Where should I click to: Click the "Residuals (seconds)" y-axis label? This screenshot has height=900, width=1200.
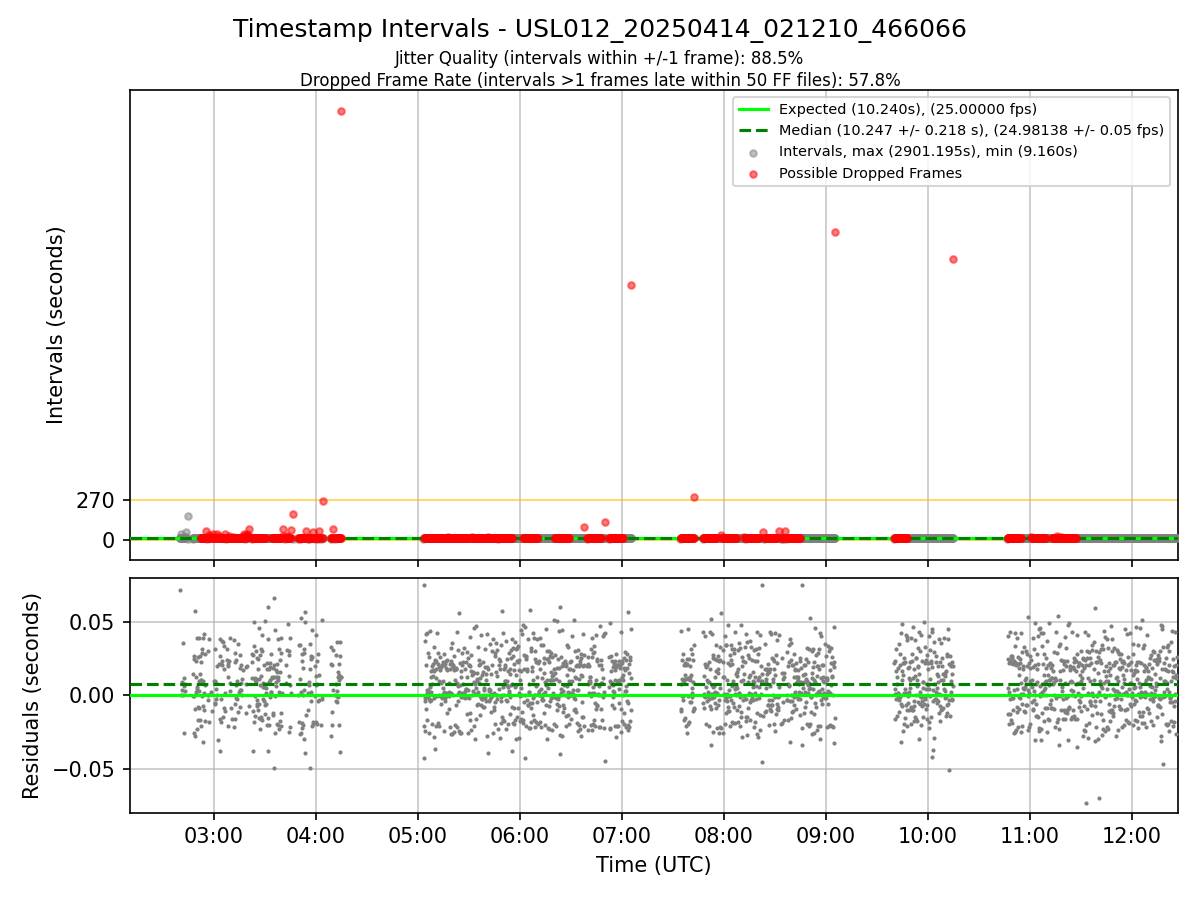pyautogui.click(x=32, y=696)
